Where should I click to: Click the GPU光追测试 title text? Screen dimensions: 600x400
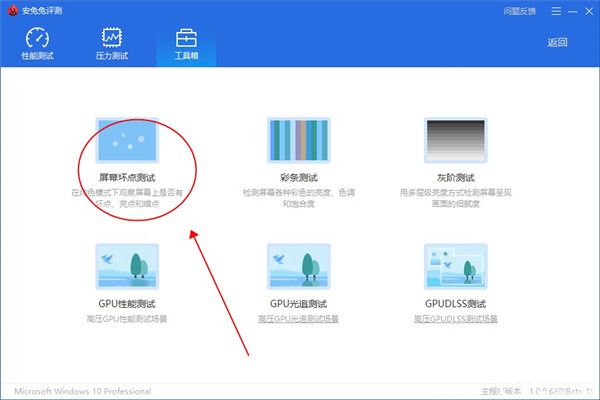pyautogui.click(x=298, y=304)
